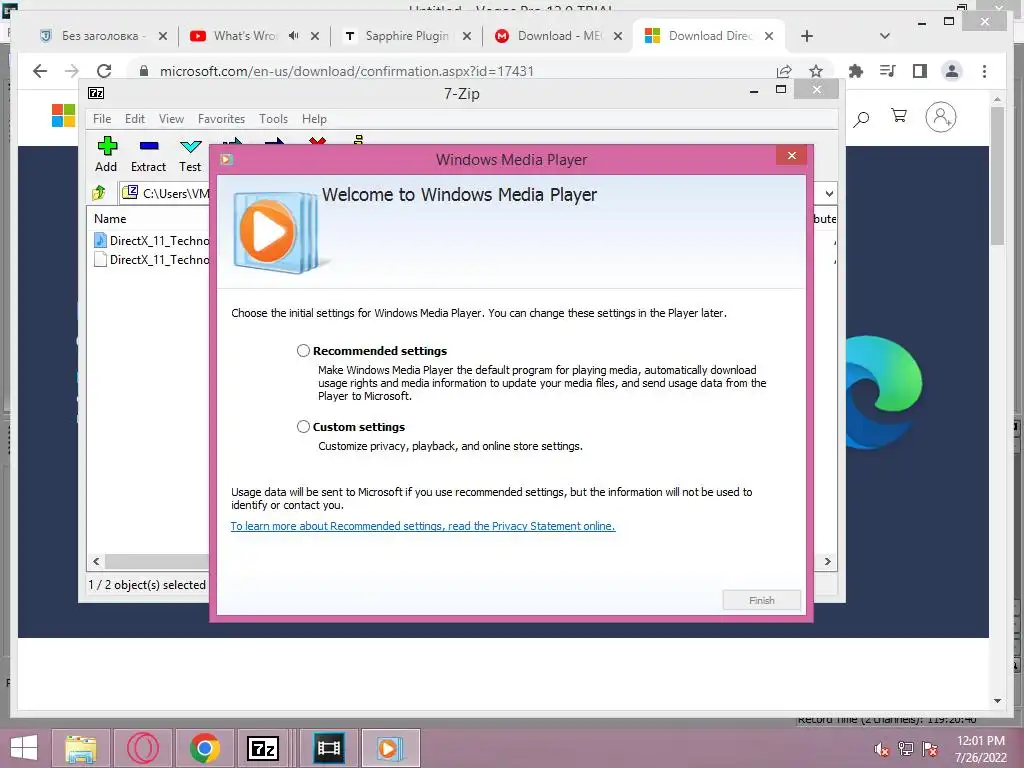1024x768 pixels.
Task: Open the View menu in 7-Zip
Action: pyautogui.click(x=171, y=119)
